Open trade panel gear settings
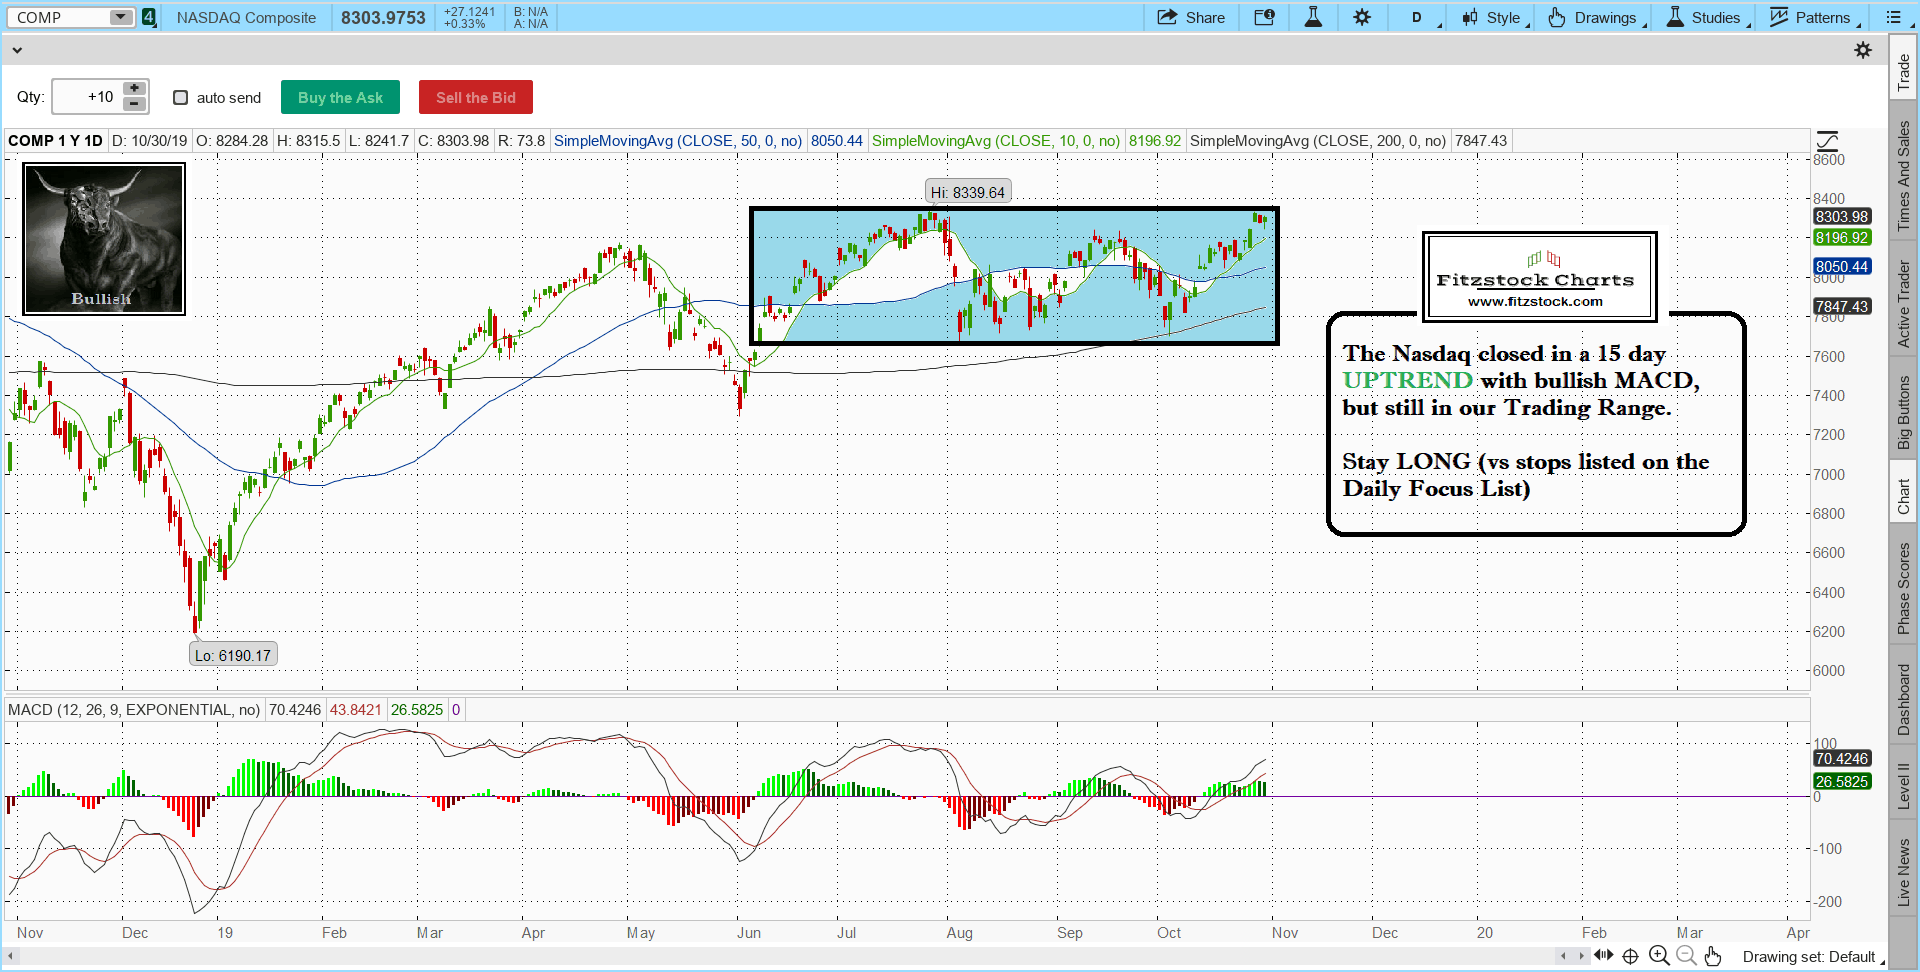This screenshot has height=972, width=1920. point(1862,50)
